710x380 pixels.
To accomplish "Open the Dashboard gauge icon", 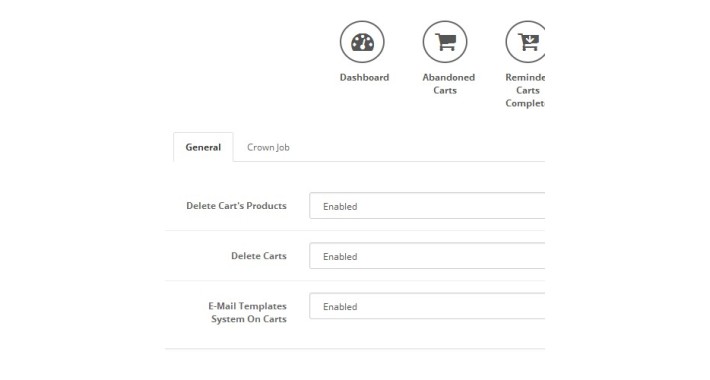I will 362,42.
